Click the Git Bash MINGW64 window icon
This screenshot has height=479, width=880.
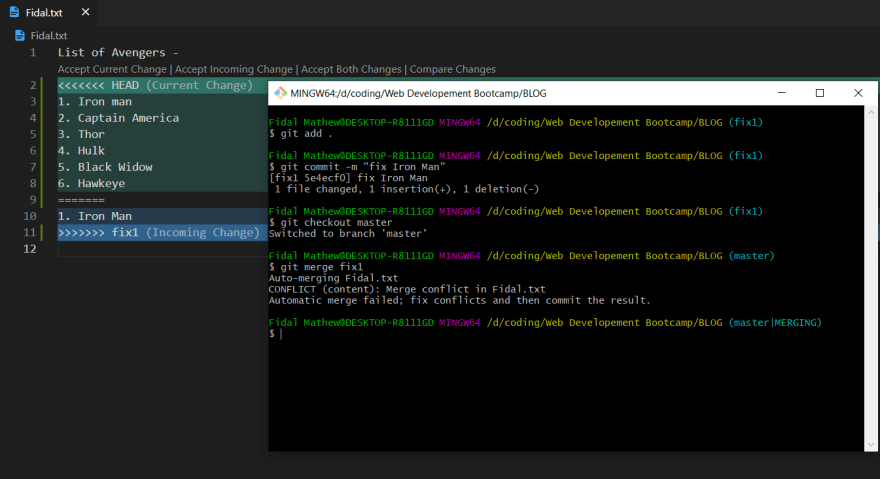[x=280, y=93]
